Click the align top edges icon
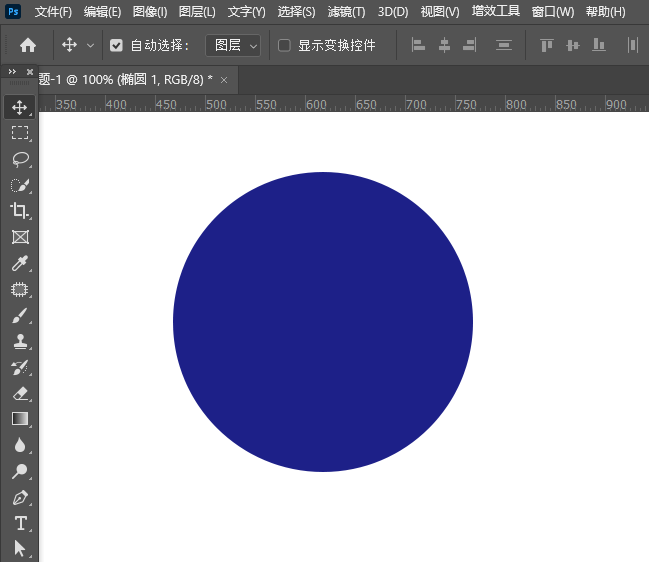The height and width of the screenshot is (562, 649). click(546, 45)
